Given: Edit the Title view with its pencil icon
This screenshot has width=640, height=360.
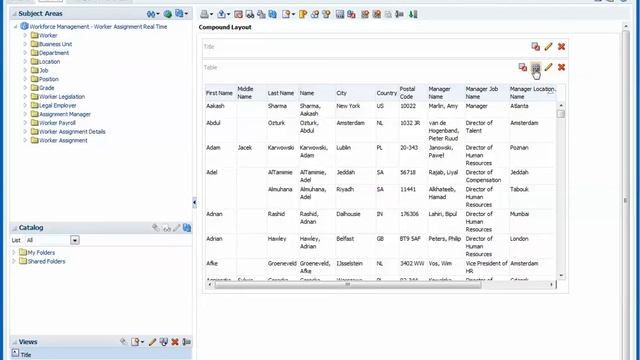Looking at the screenshot, I should click(x=548, y=47).
